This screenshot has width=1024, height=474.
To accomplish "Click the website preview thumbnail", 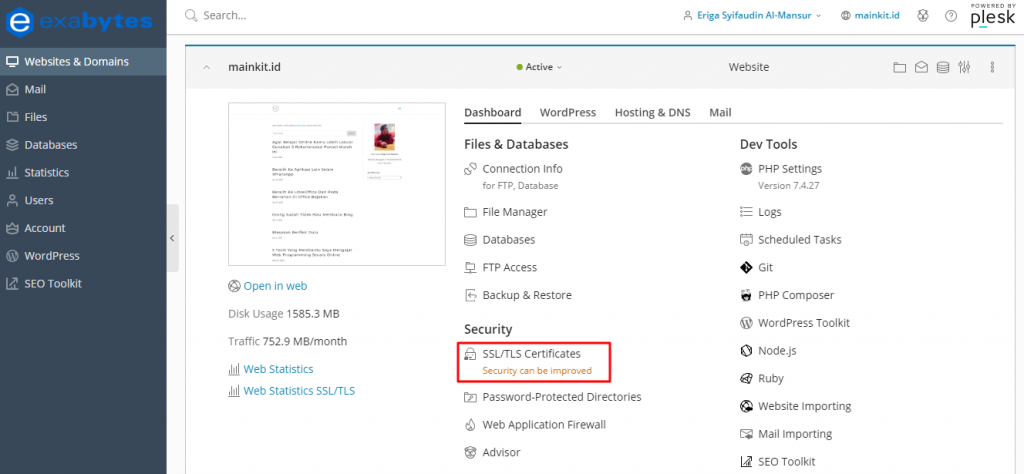I will point(337,184).
